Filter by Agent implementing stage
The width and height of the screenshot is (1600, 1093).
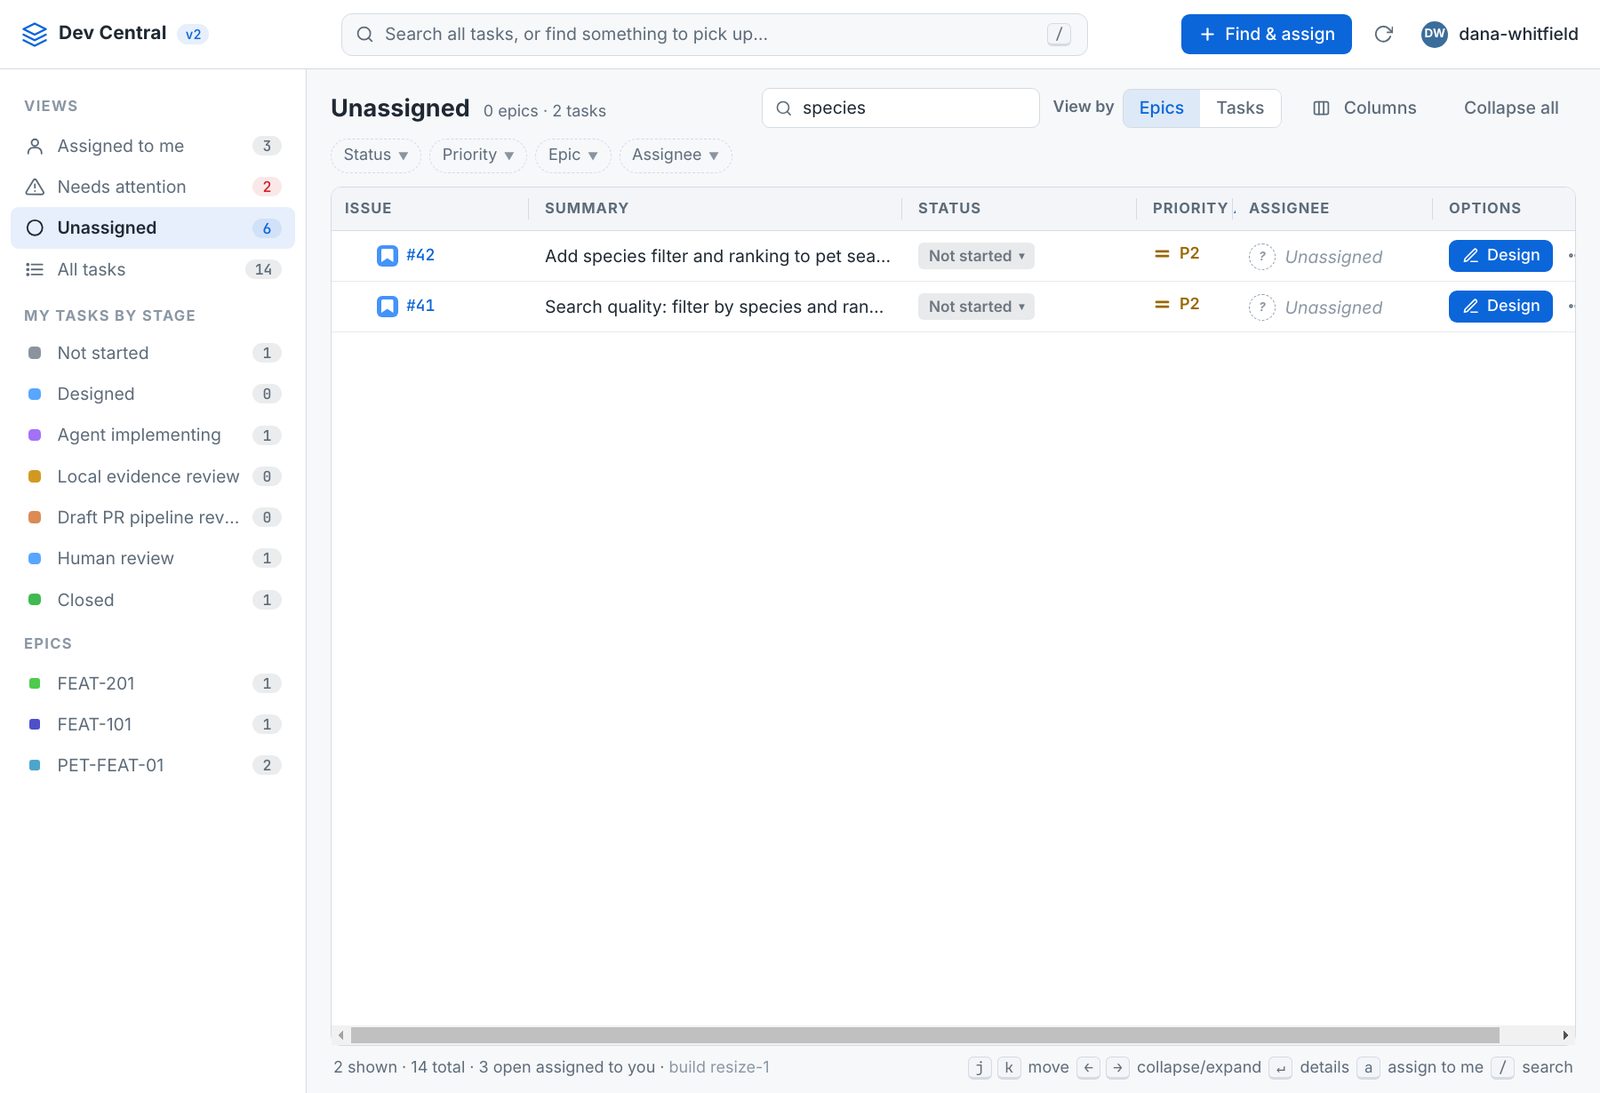coord(153,435)
